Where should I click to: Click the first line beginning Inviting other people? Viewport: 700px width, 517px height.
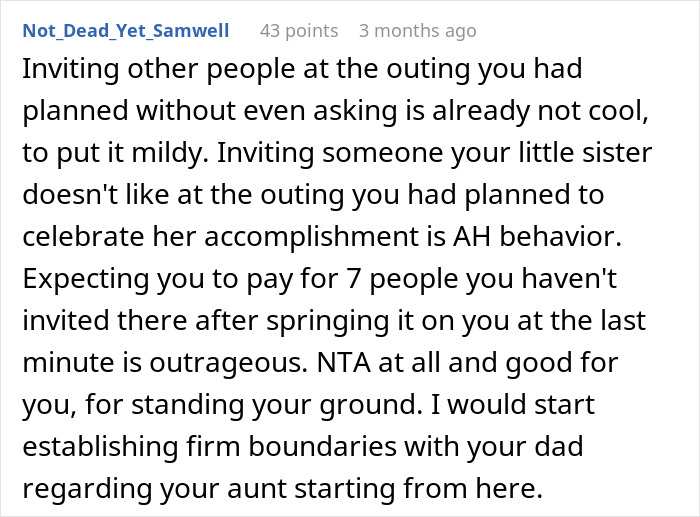coord(302,70)
